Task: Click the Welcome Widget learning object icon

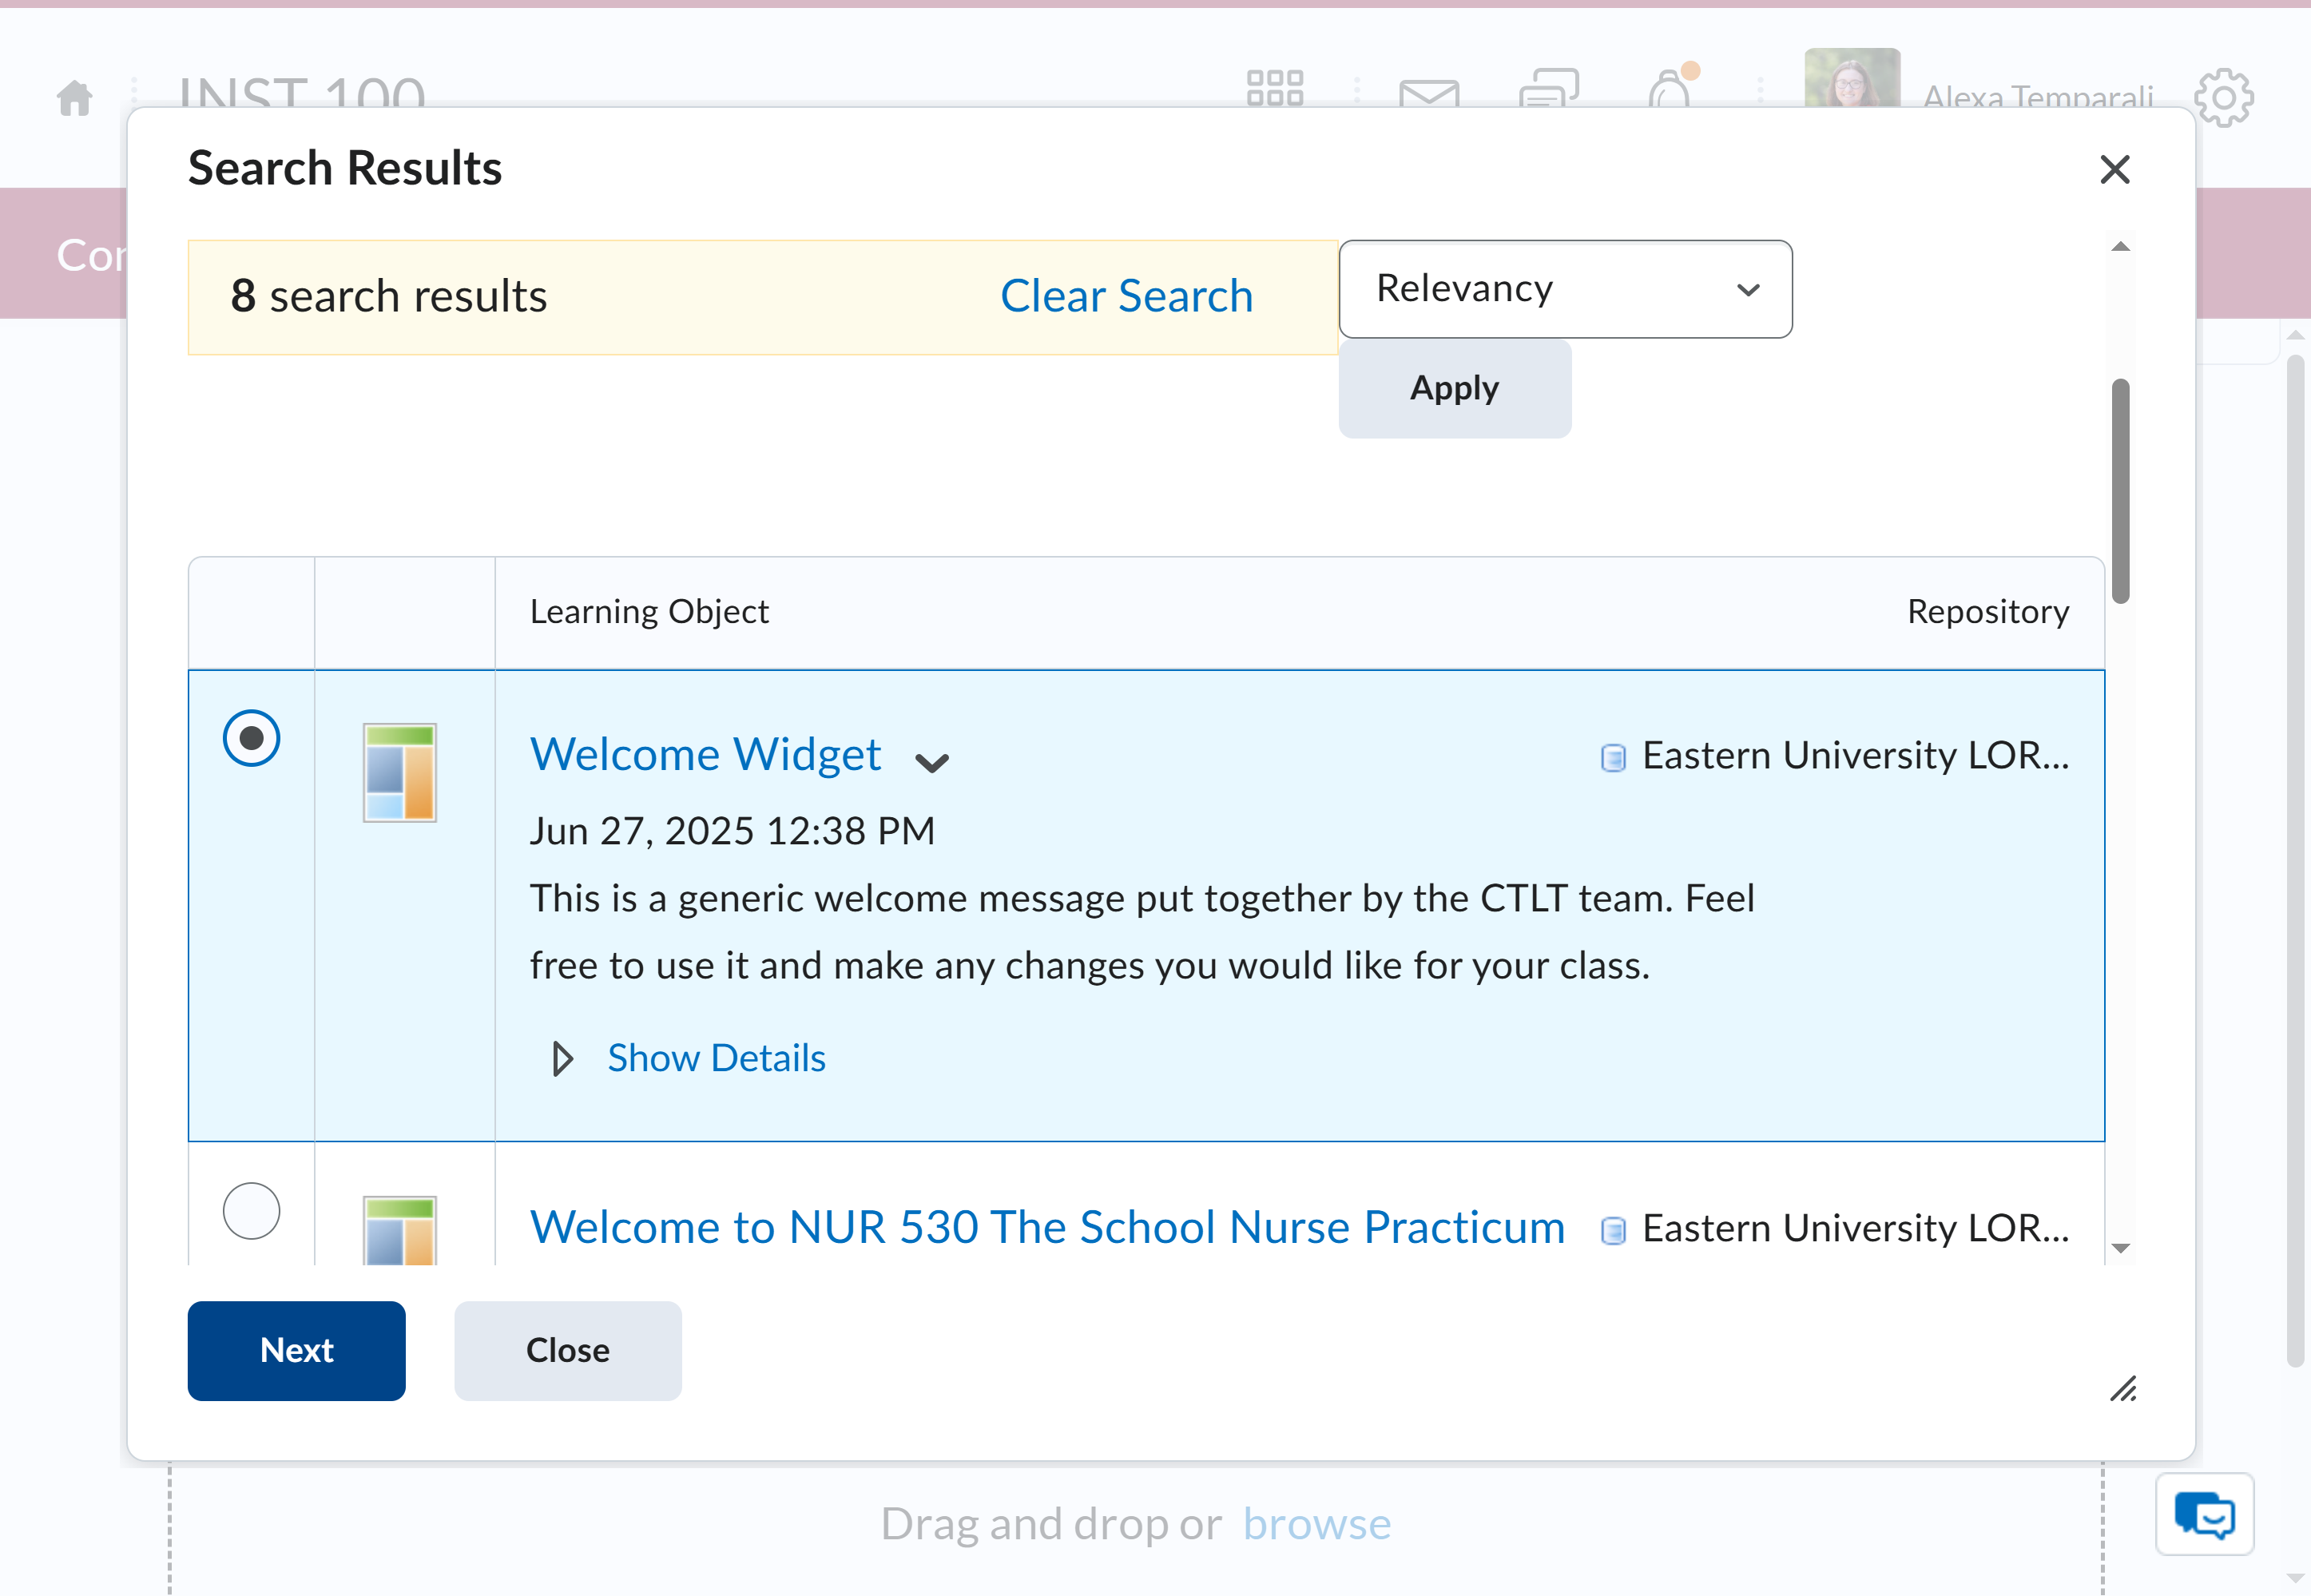Action: point(400,772)
